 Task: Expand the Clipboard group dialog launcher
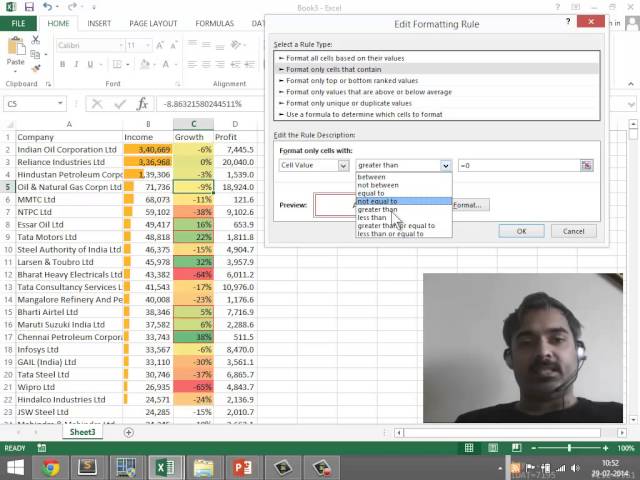[x=48, y=84]
